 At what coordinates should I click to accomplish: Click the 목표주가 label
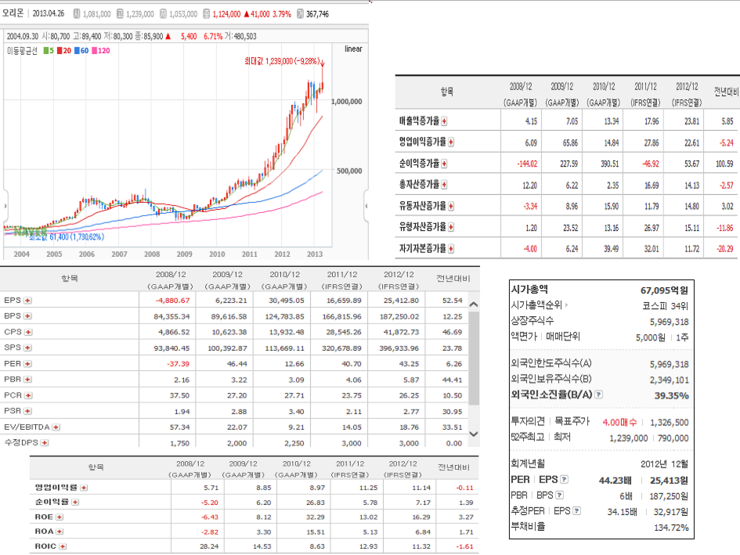pyautogui.click(x=572, y=421)
